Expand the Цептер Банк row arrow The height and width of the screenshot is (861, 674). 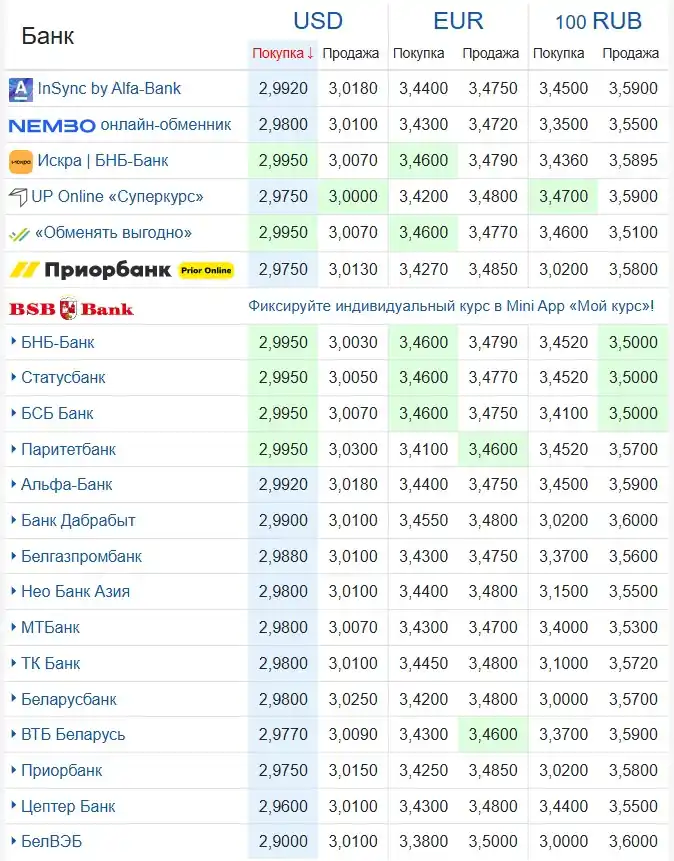tap(13, 806)
